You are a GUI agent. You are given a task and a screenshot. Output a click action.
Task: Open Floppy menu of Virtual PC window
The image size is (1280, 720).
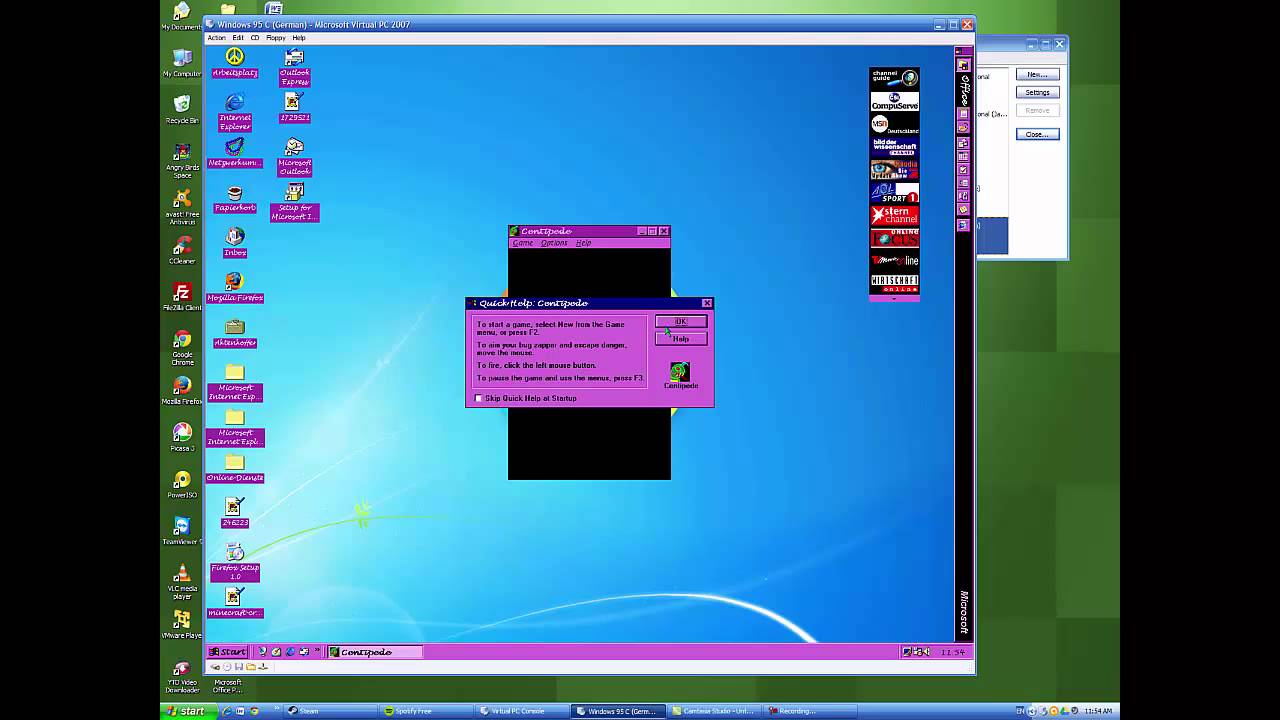(276, 38)
